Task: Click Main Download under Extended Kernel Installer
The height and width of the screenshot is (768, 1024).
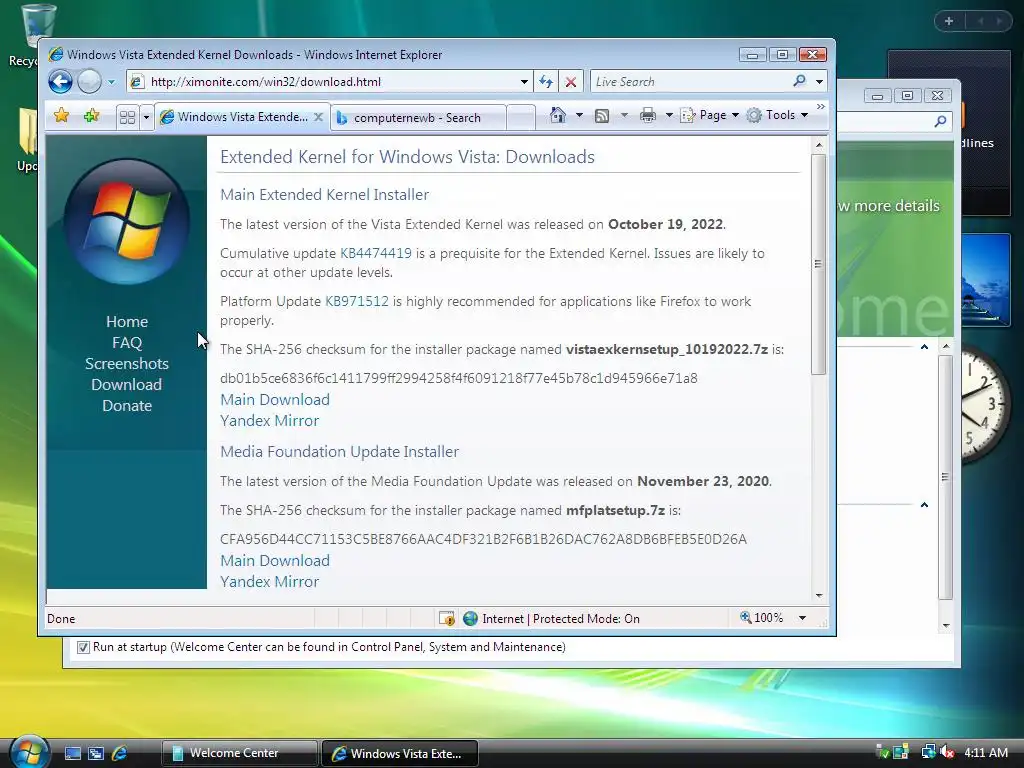Action: (x=275, y=400)
